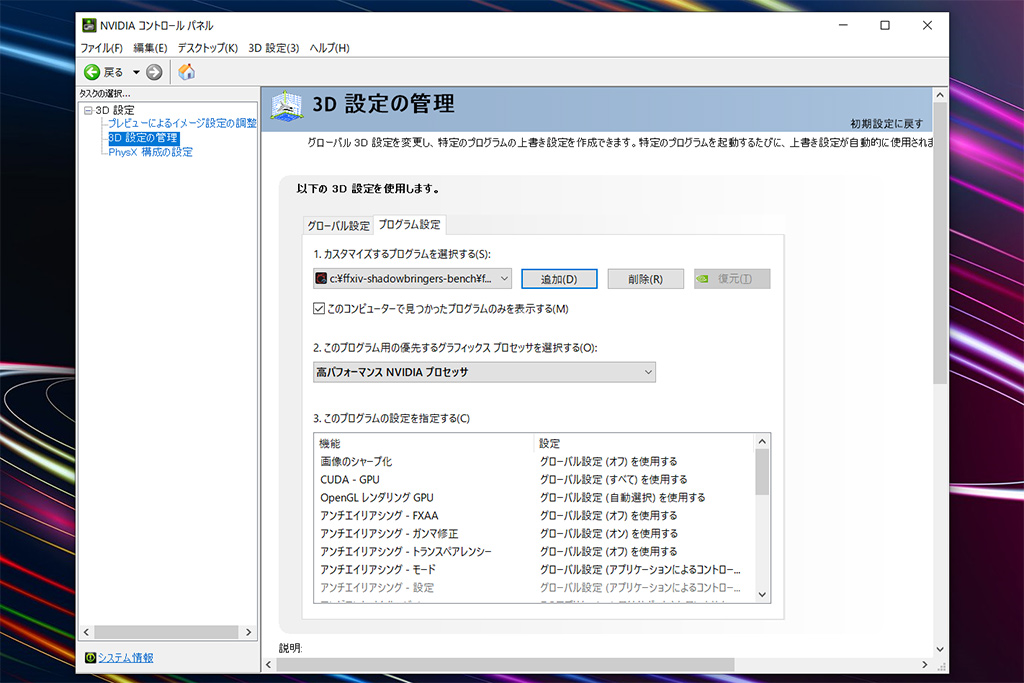Viewport: 1024px width, 683px height.
Task: Click the 機能 column header
Action: click(424, 443)
